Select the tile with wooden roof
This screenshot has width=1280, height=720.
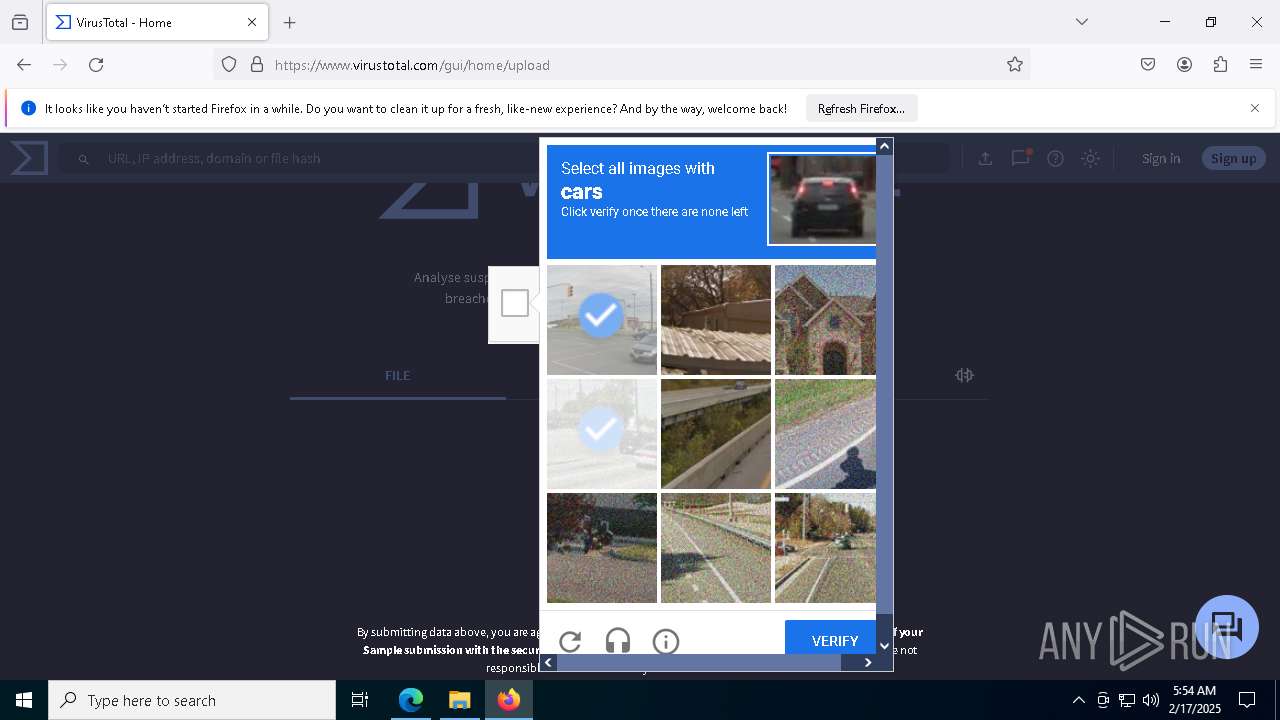point(716,320)
